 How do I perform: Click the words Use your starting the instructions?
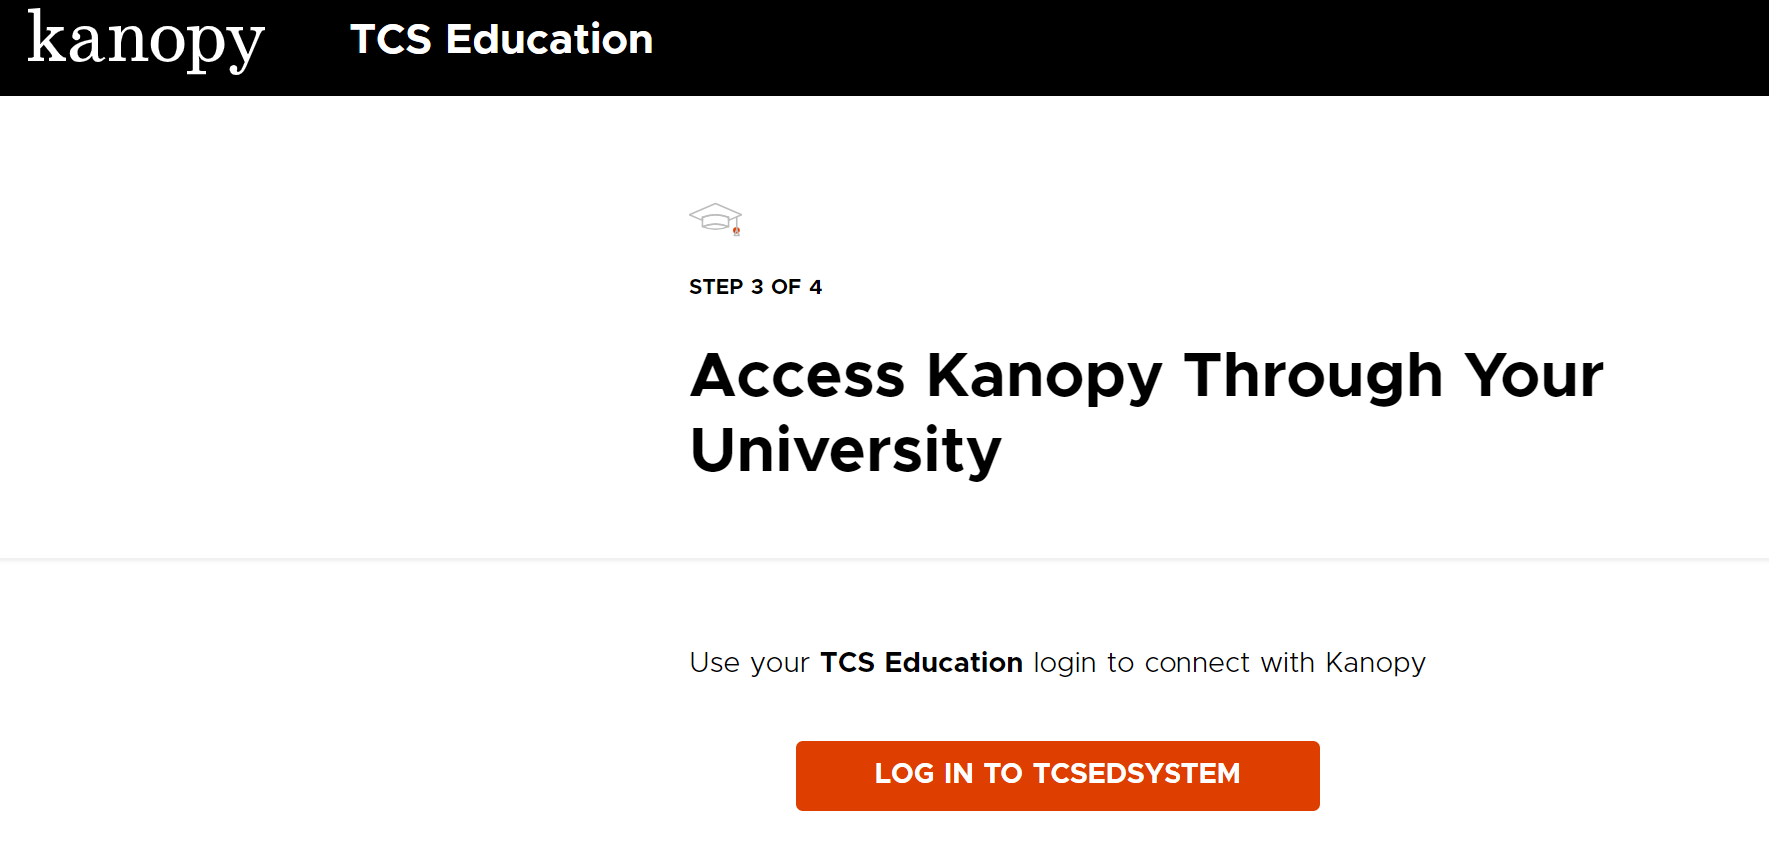749,663
